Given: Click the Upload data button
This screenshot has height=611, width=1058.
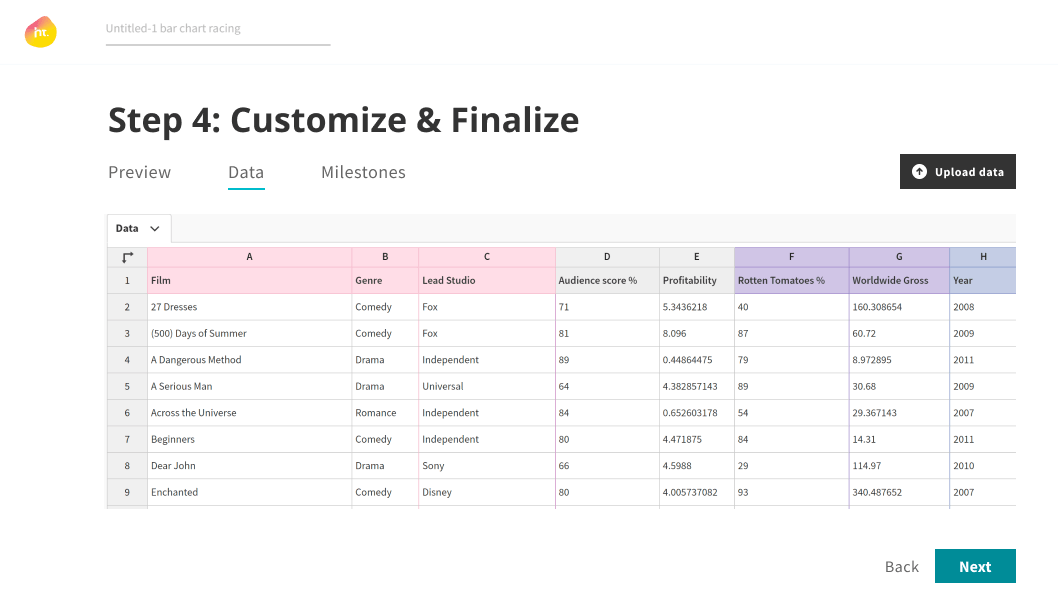Looking at the screenshot, I should [x=957, y=172].
